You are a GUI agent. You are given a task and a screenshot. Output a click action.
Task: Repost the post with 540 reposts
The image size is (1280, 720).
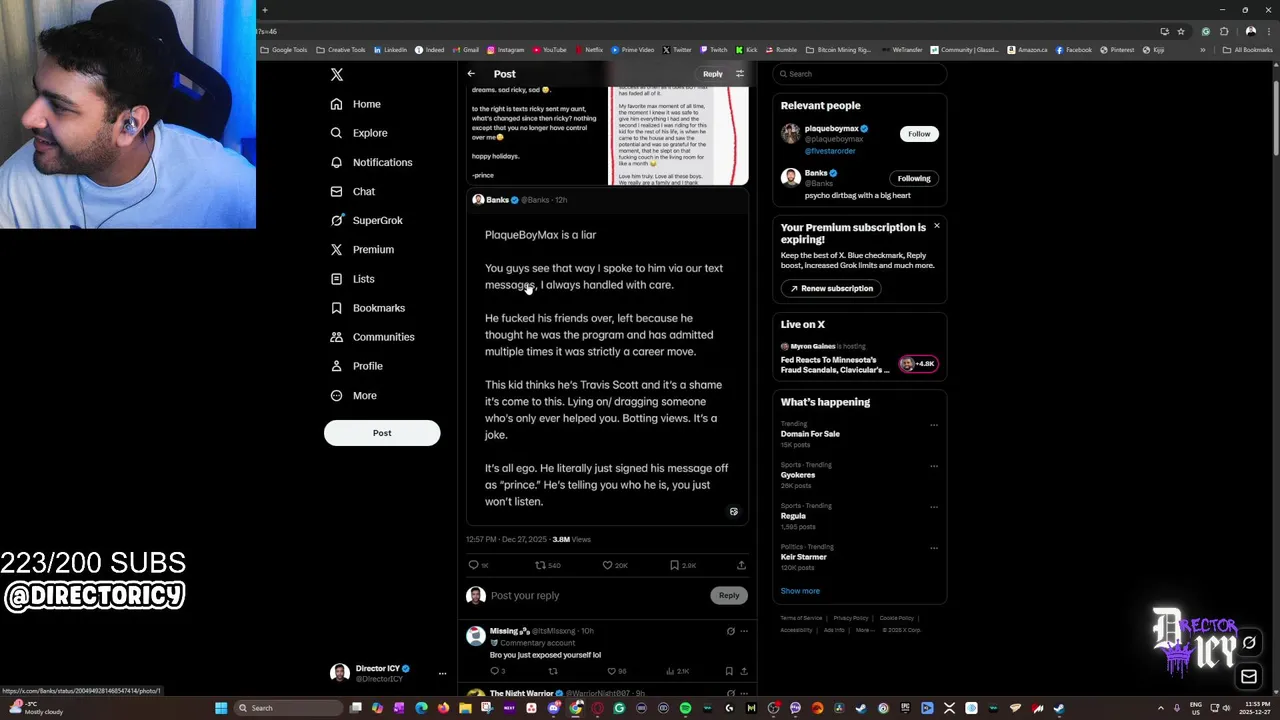click(540, 565)
